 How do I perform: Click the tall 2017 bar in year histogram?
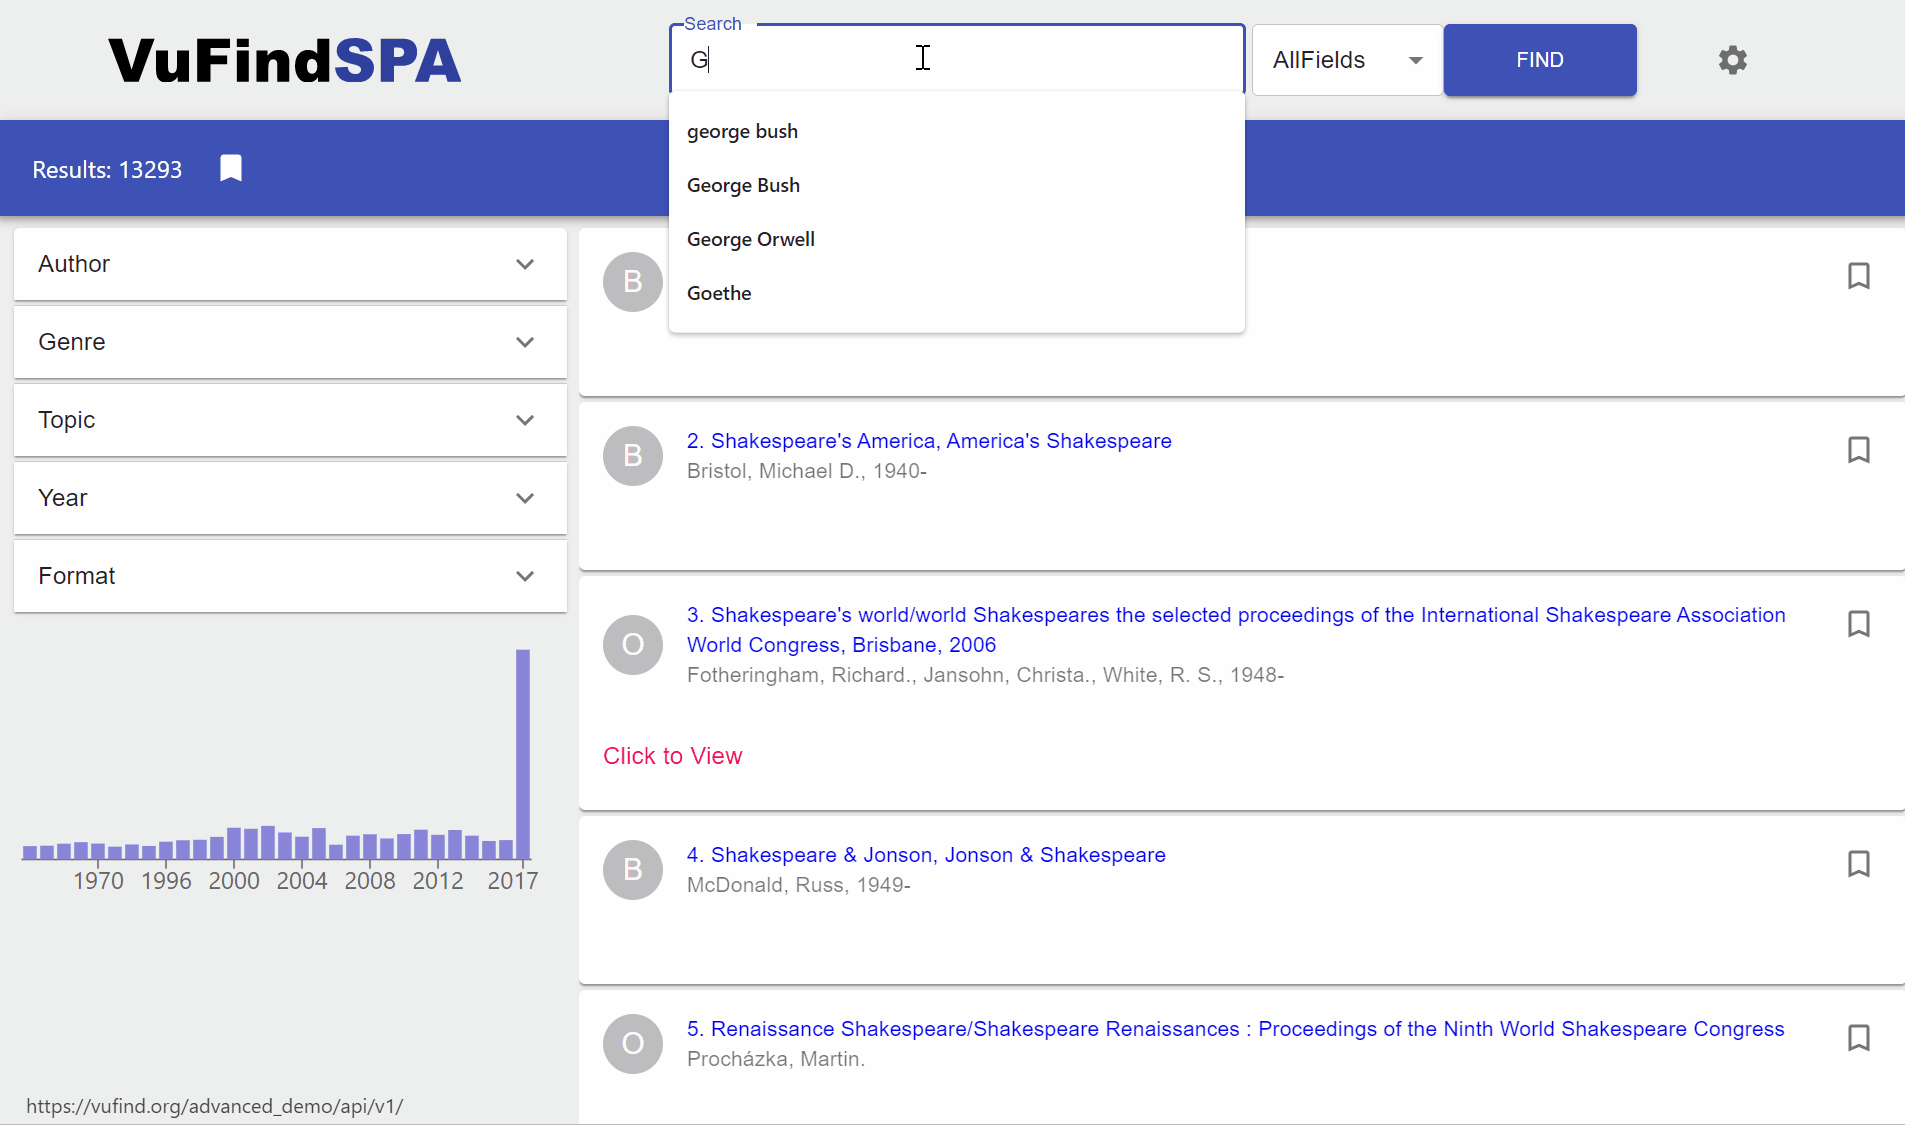pos(523,754)
